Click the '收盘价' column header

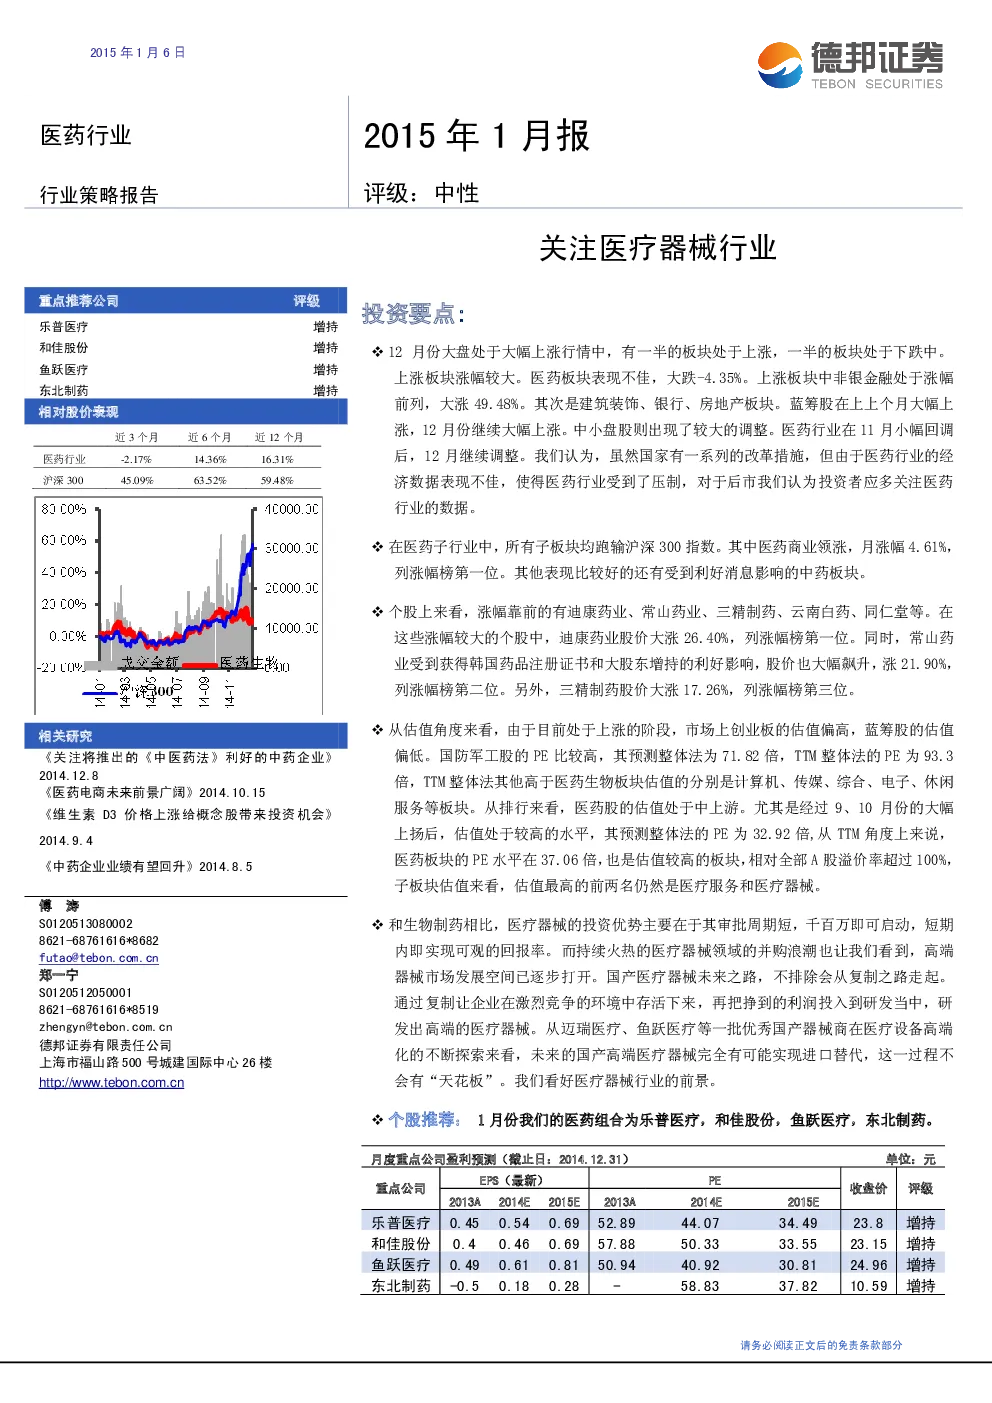tap(868, 1189)
